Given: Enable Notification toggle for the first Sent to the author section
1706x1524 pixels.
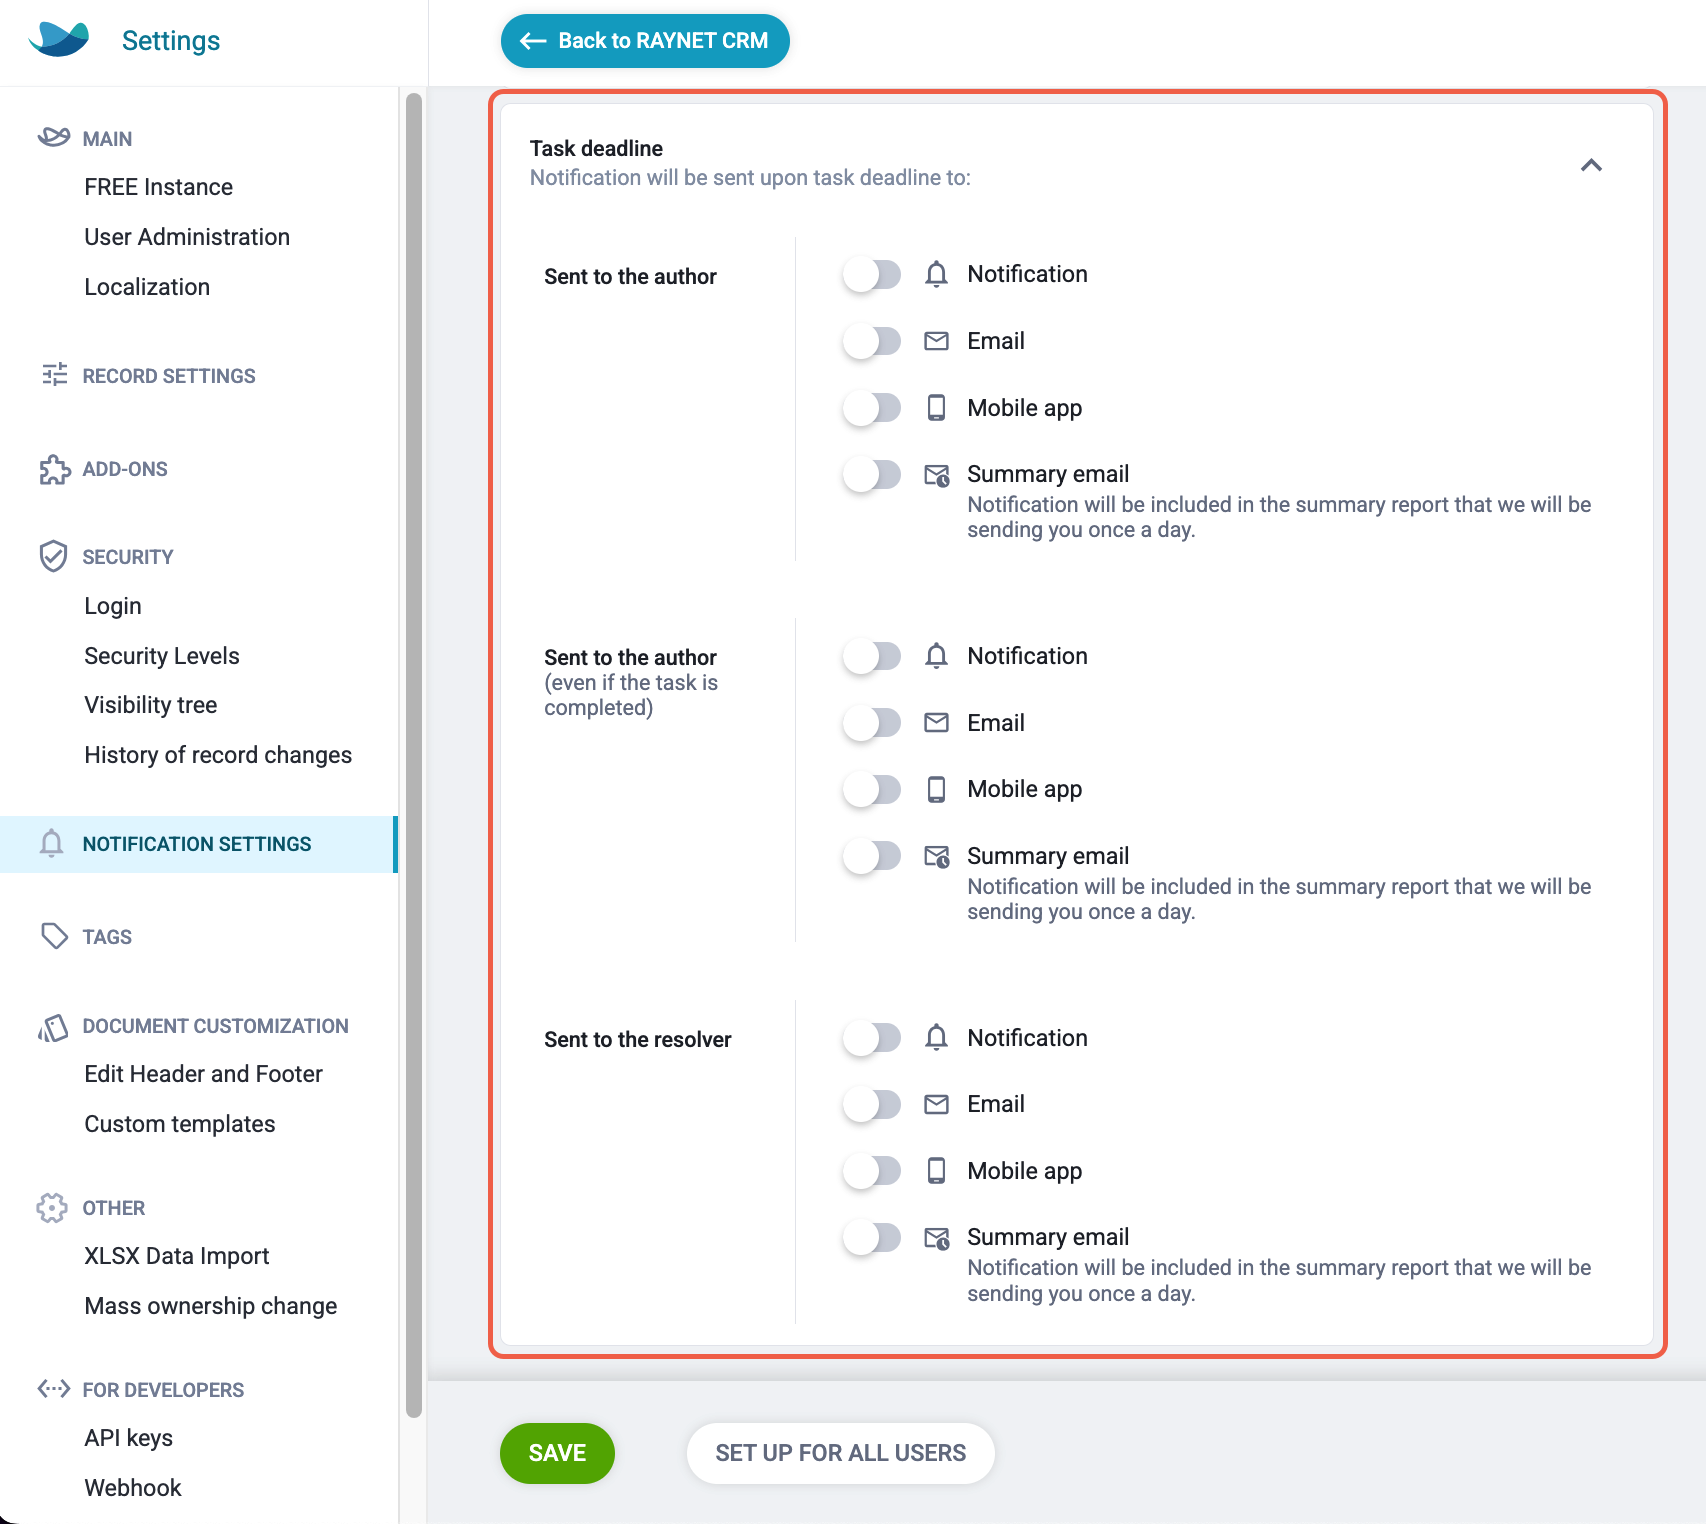Looking at the screenshot, I should click(x=872, y=274).
